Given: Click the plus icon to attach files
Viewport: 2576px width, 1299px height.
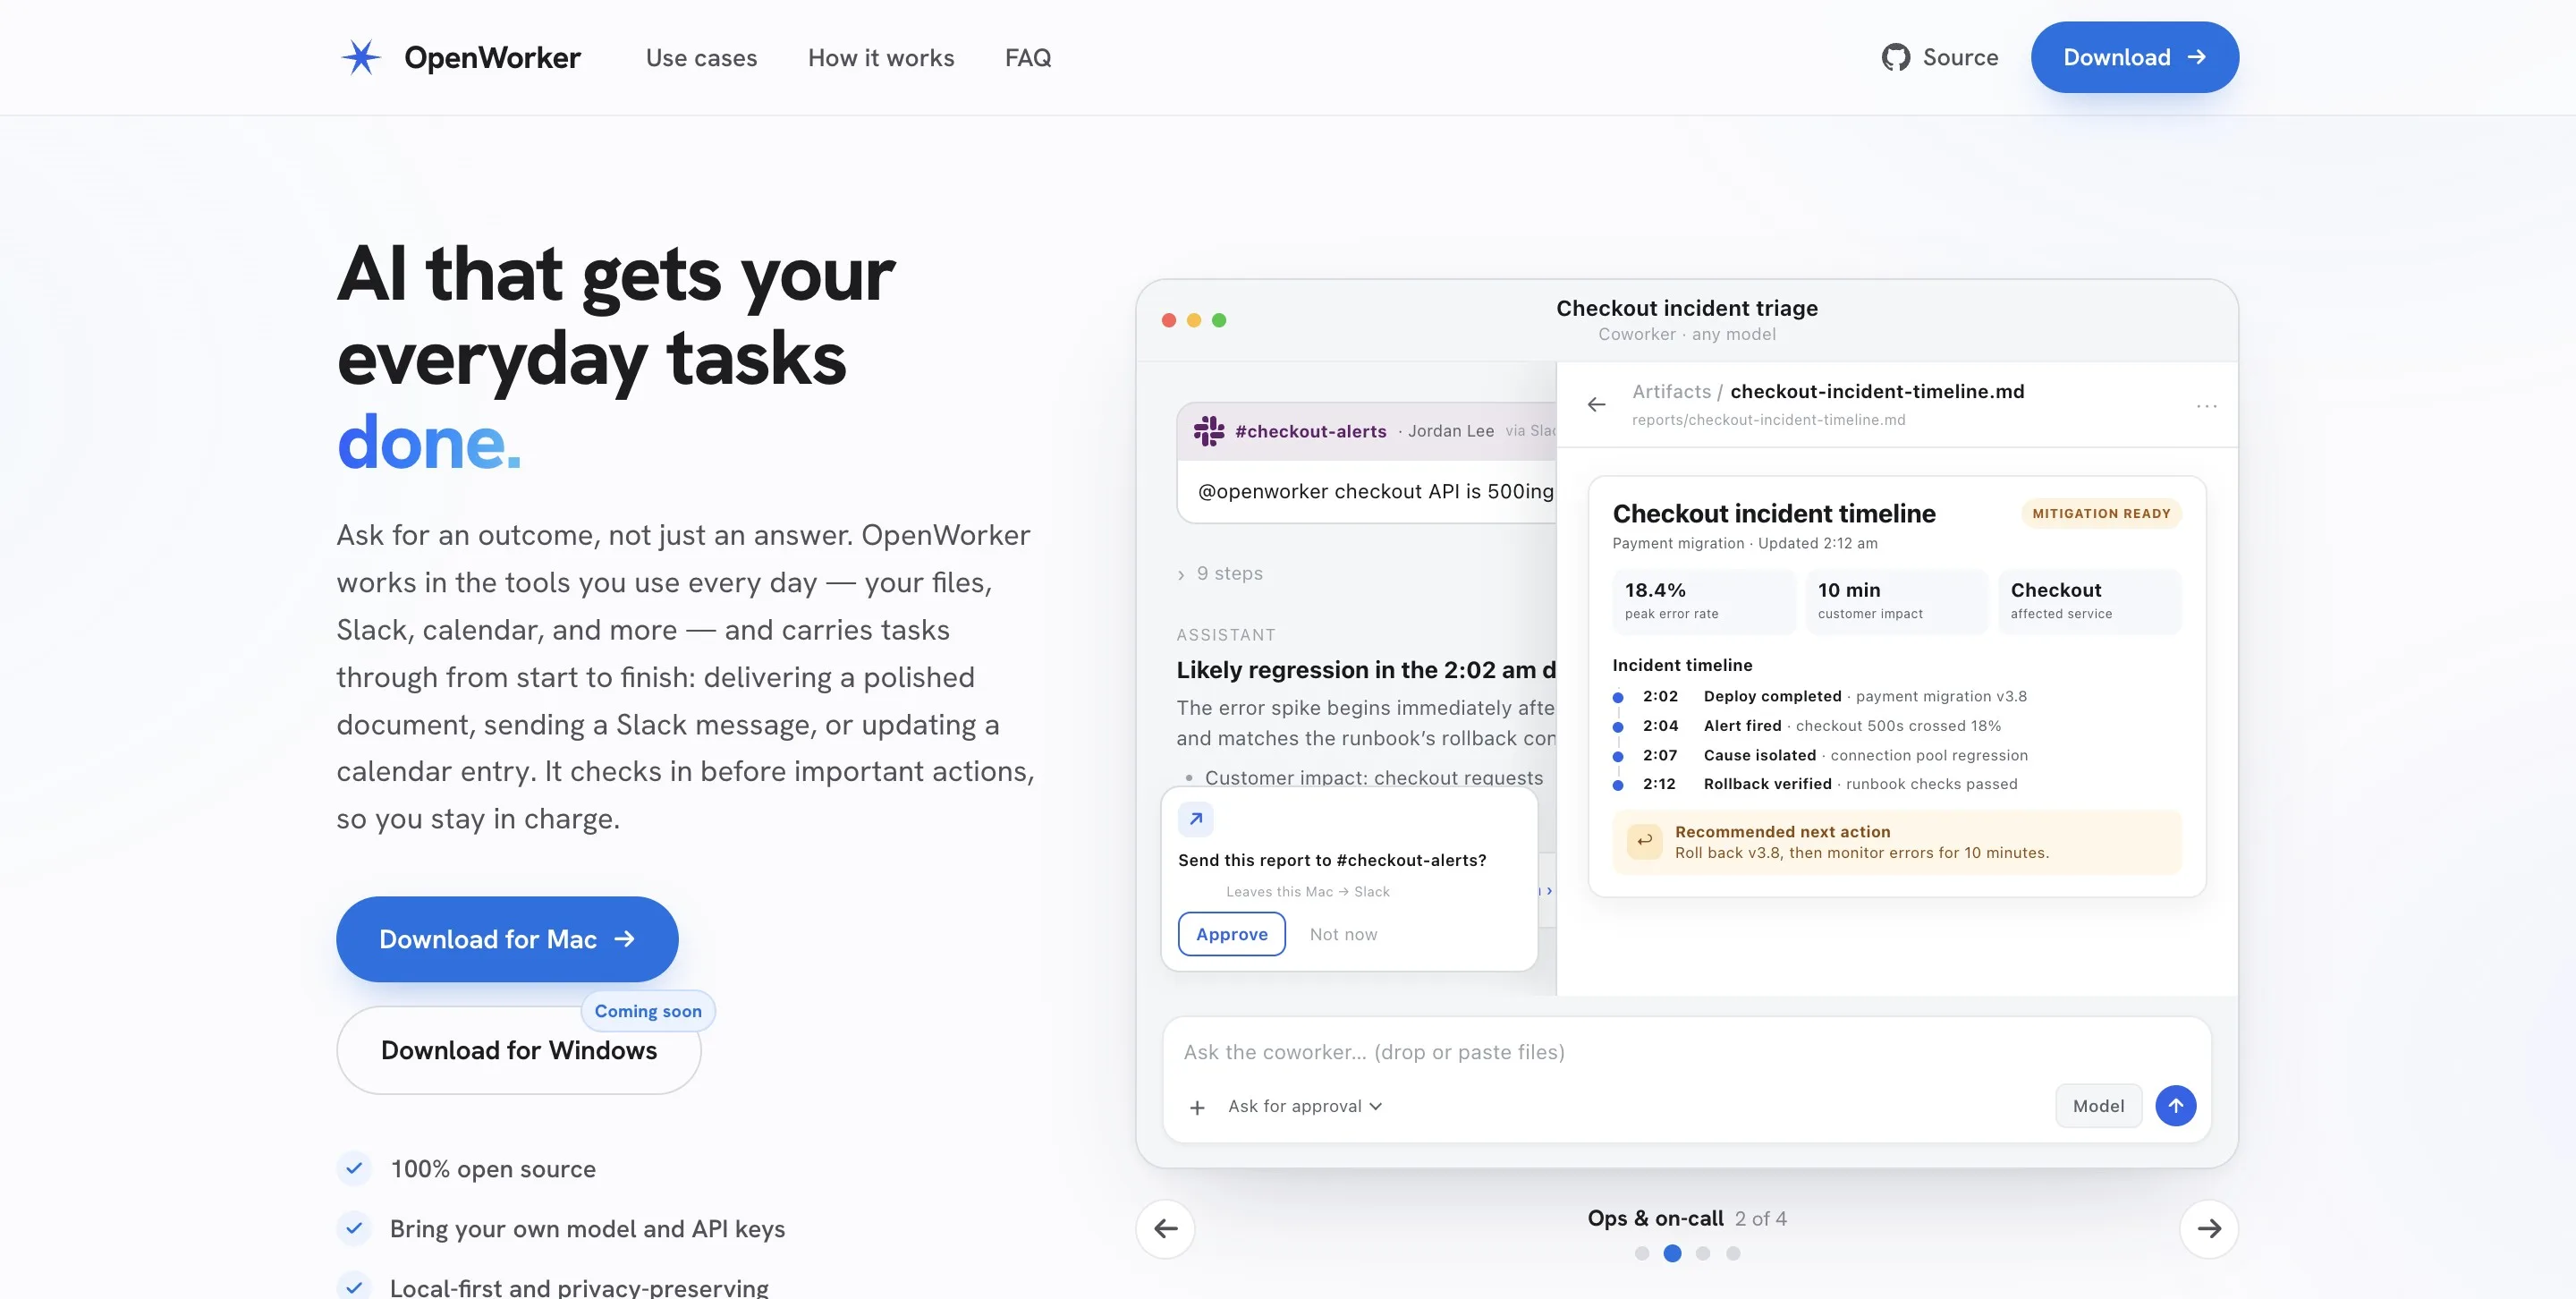Looking at the screenshot, I should (x=1197, y=1107).
